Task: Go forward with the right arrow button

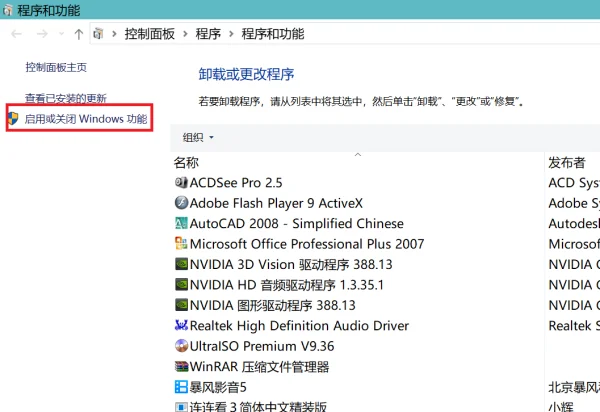Action: point(42,34)
